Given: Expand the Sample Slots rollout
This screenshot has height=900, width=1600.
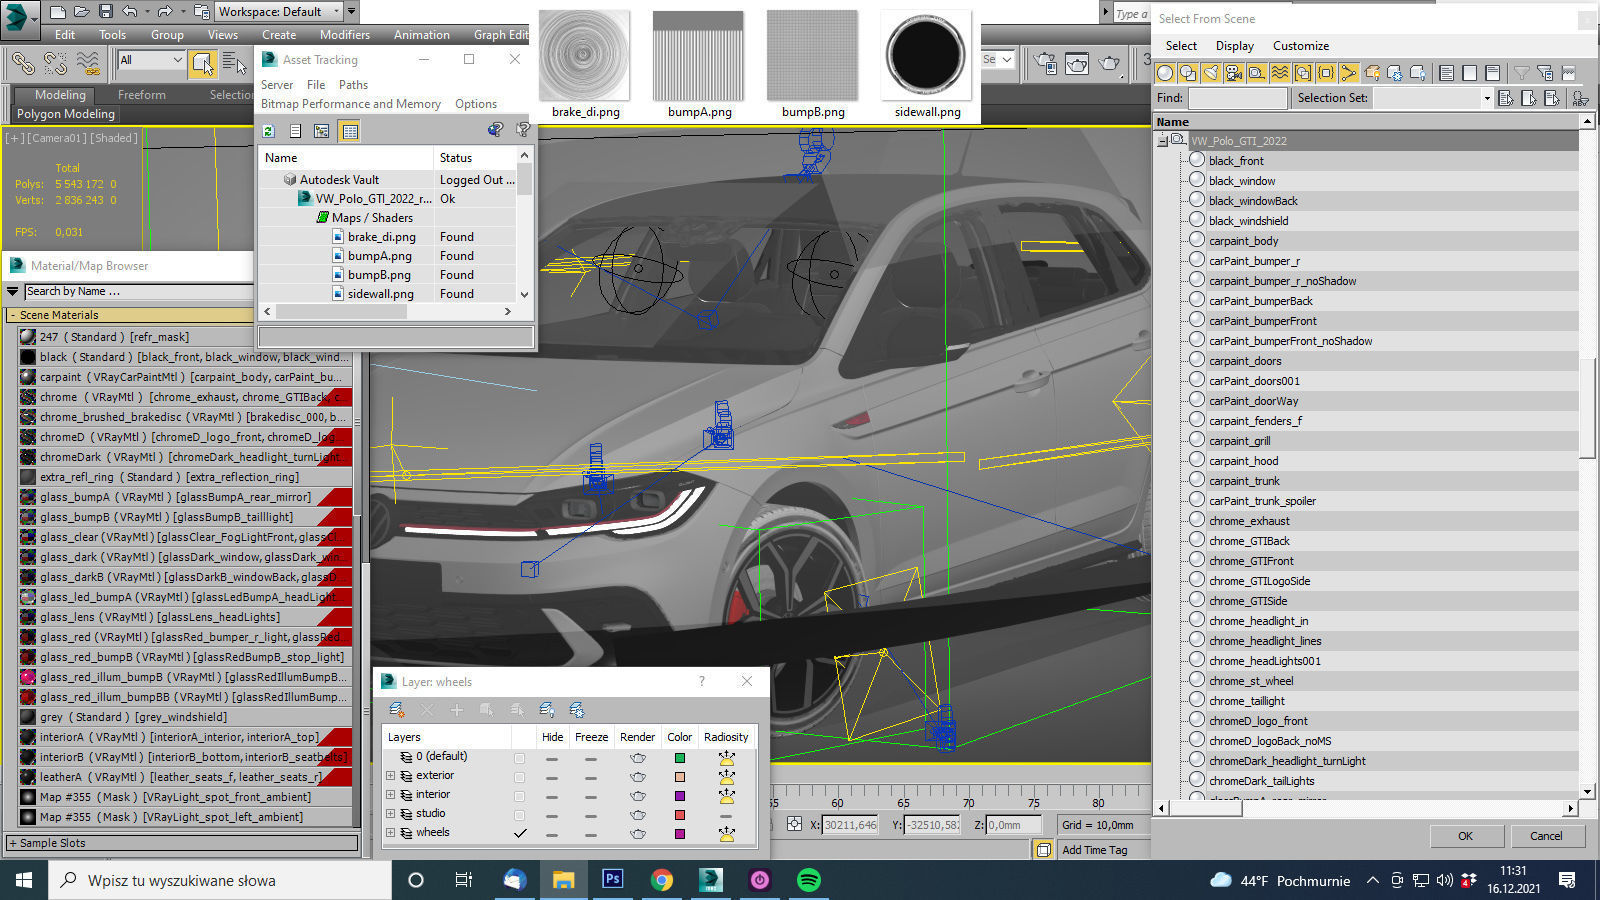Looking at the screenshot, I should pos(182,843).
